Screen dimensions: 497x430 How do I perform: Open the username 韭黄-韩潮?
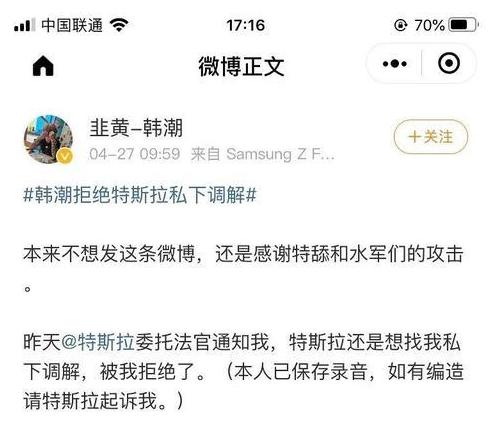(136, 128)
